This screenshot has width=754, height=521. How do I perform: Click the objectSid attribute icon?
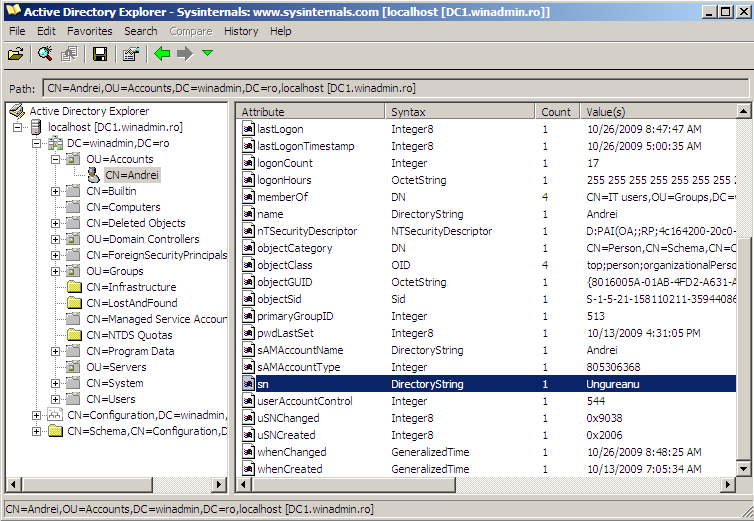[x=248, y=299]
